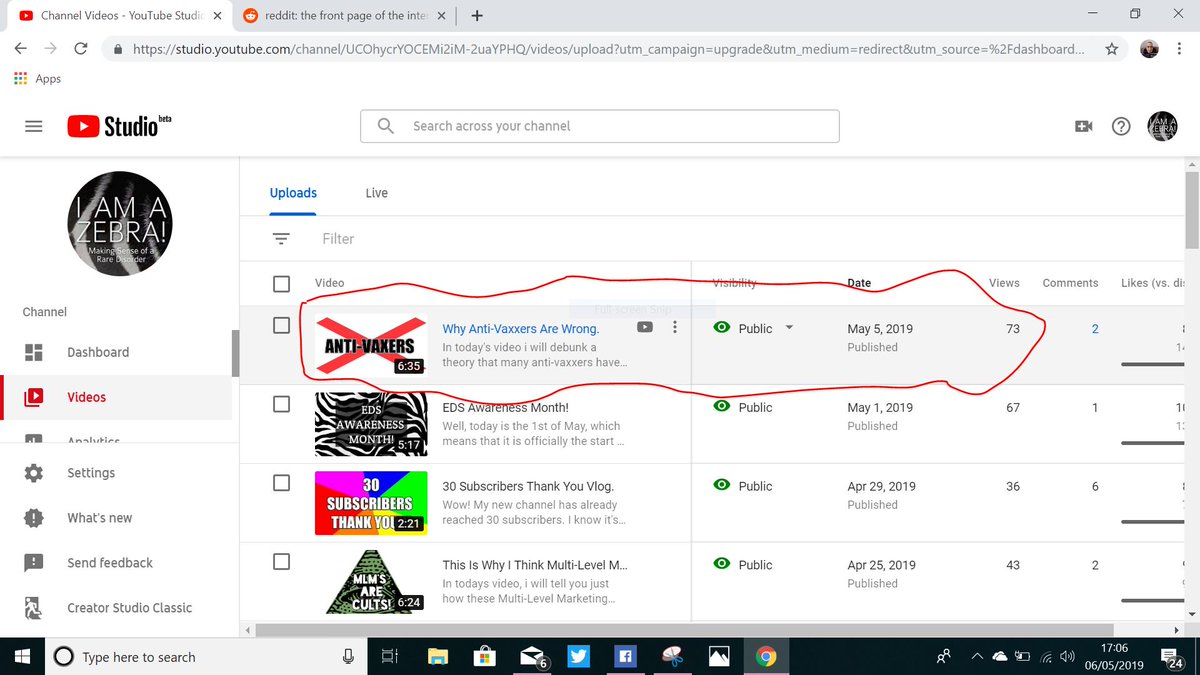Switch to reddit browser tab

point(343,16)
